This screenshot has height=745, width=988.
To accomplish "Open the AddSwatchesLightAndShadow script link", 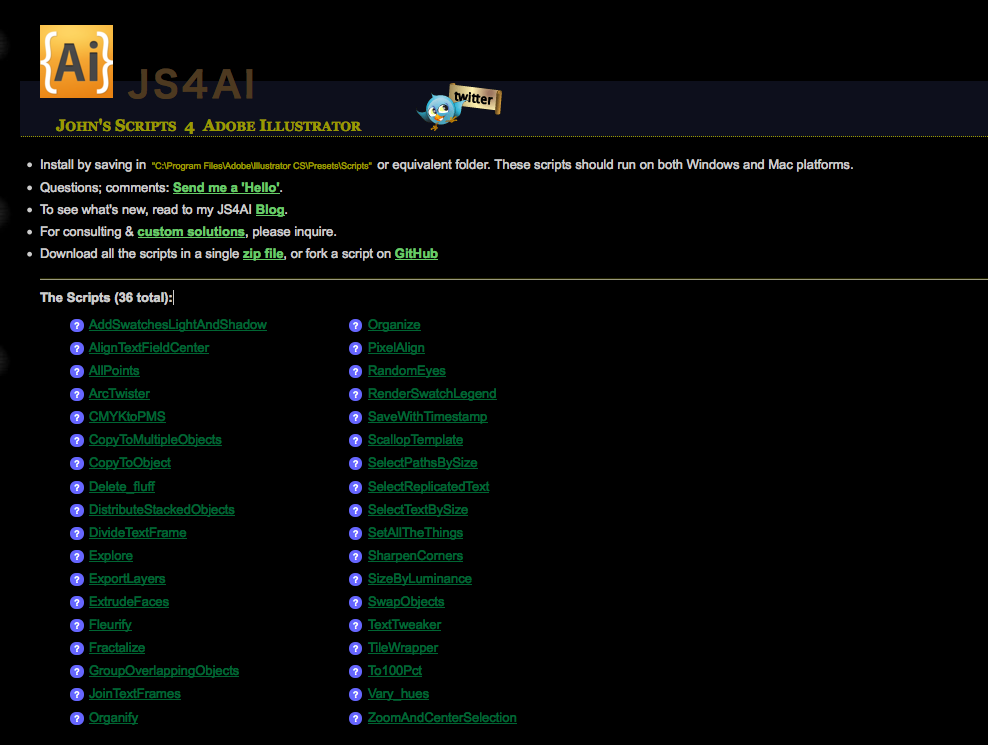I will [x=178, y=325].
